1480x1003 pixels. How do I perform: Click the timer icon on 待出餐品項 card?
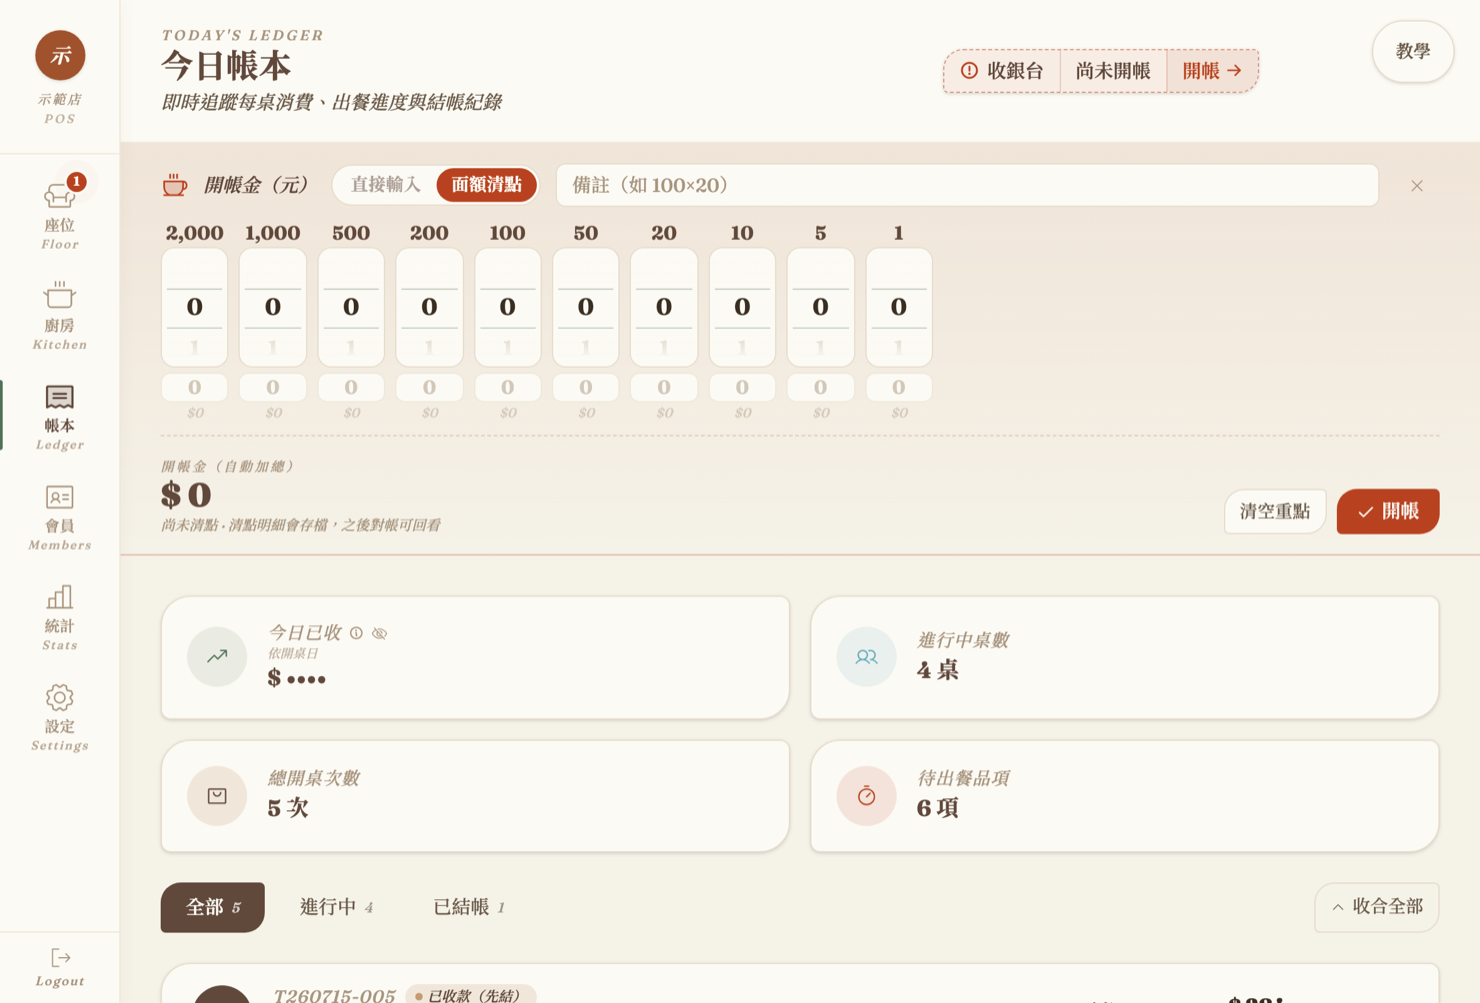(866, 796)
